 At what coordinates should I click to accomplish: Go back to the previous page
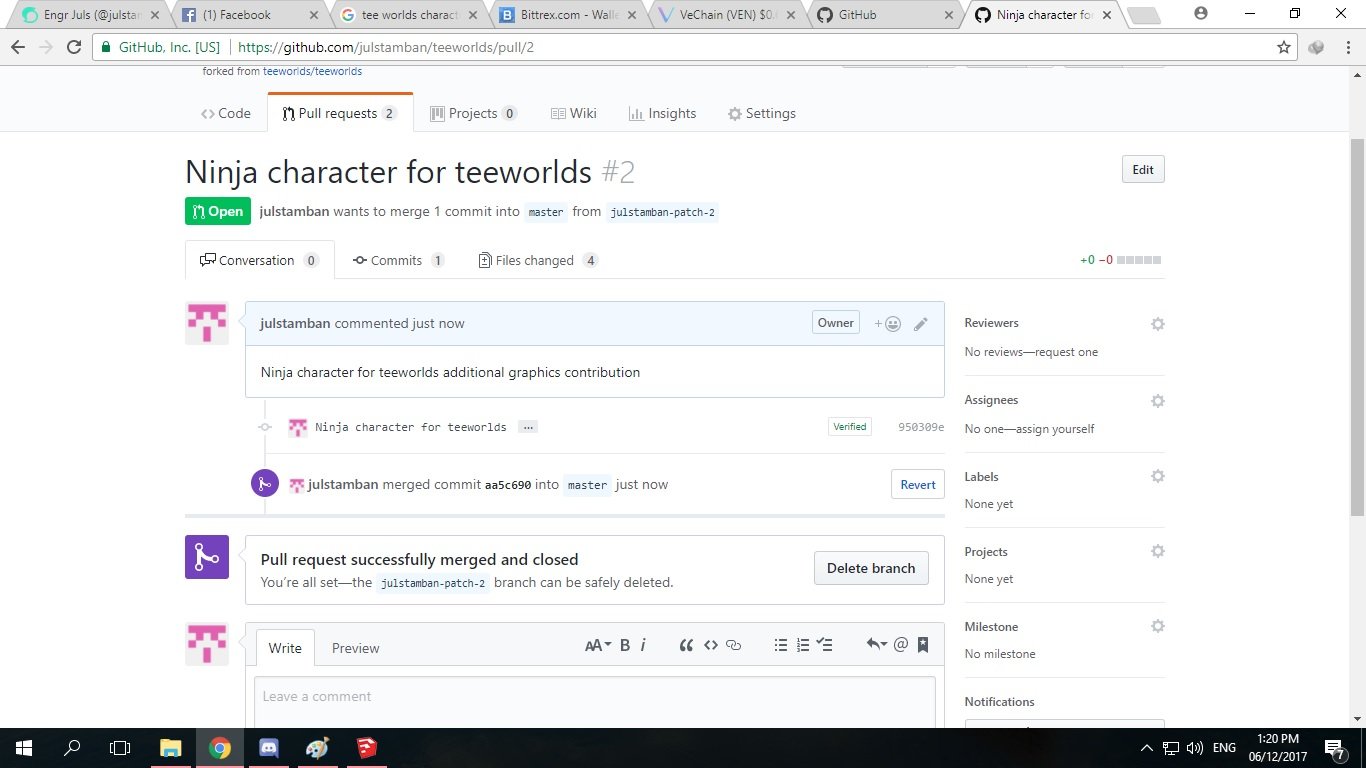tap(18, 47)
